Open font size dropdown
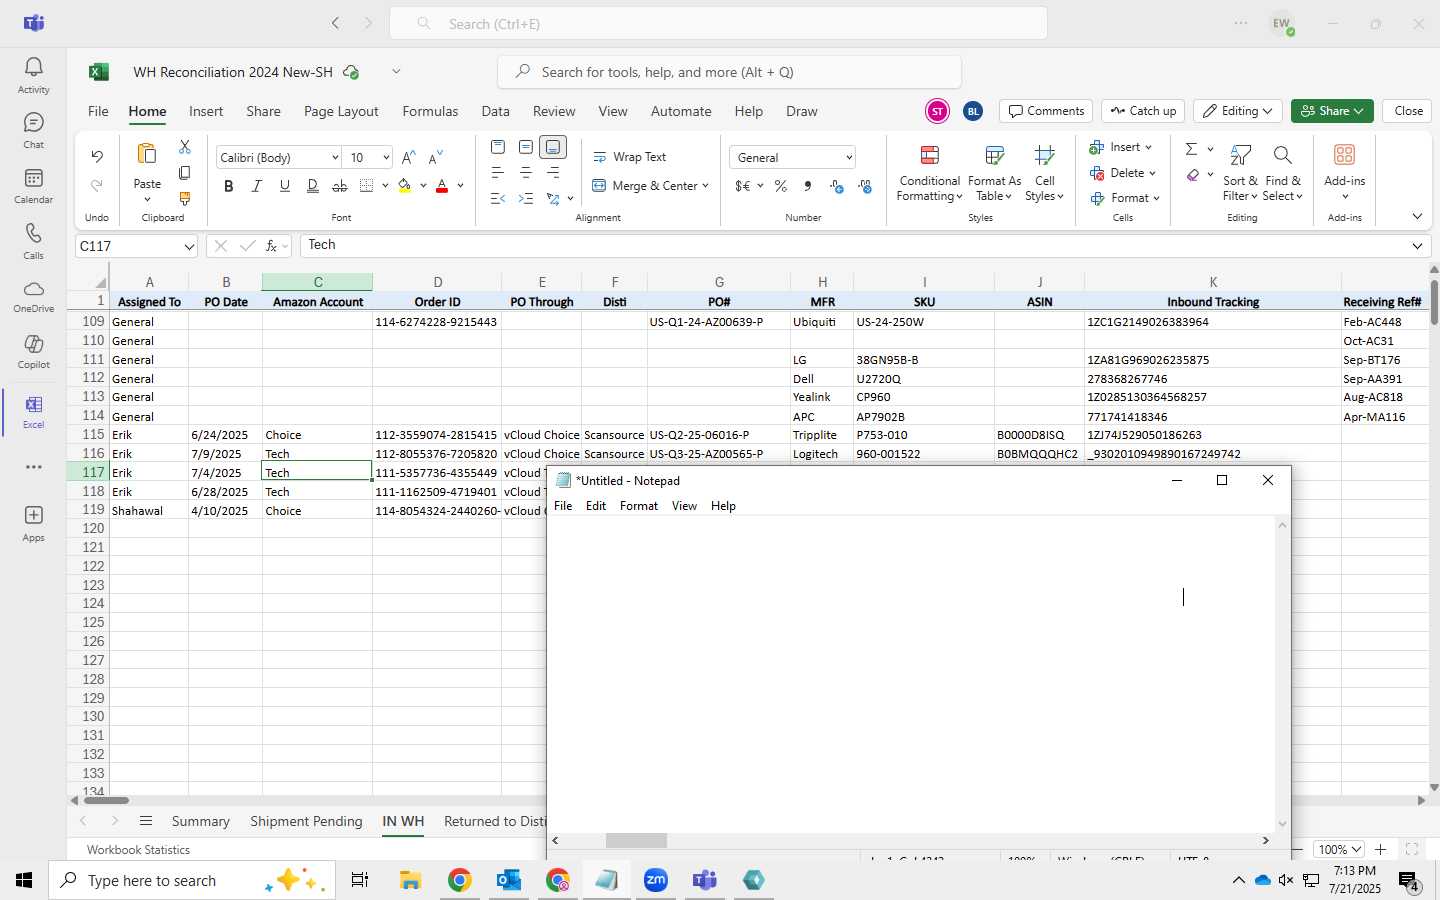Viewport: 1440px width, 900px height. tap(386, 158)
